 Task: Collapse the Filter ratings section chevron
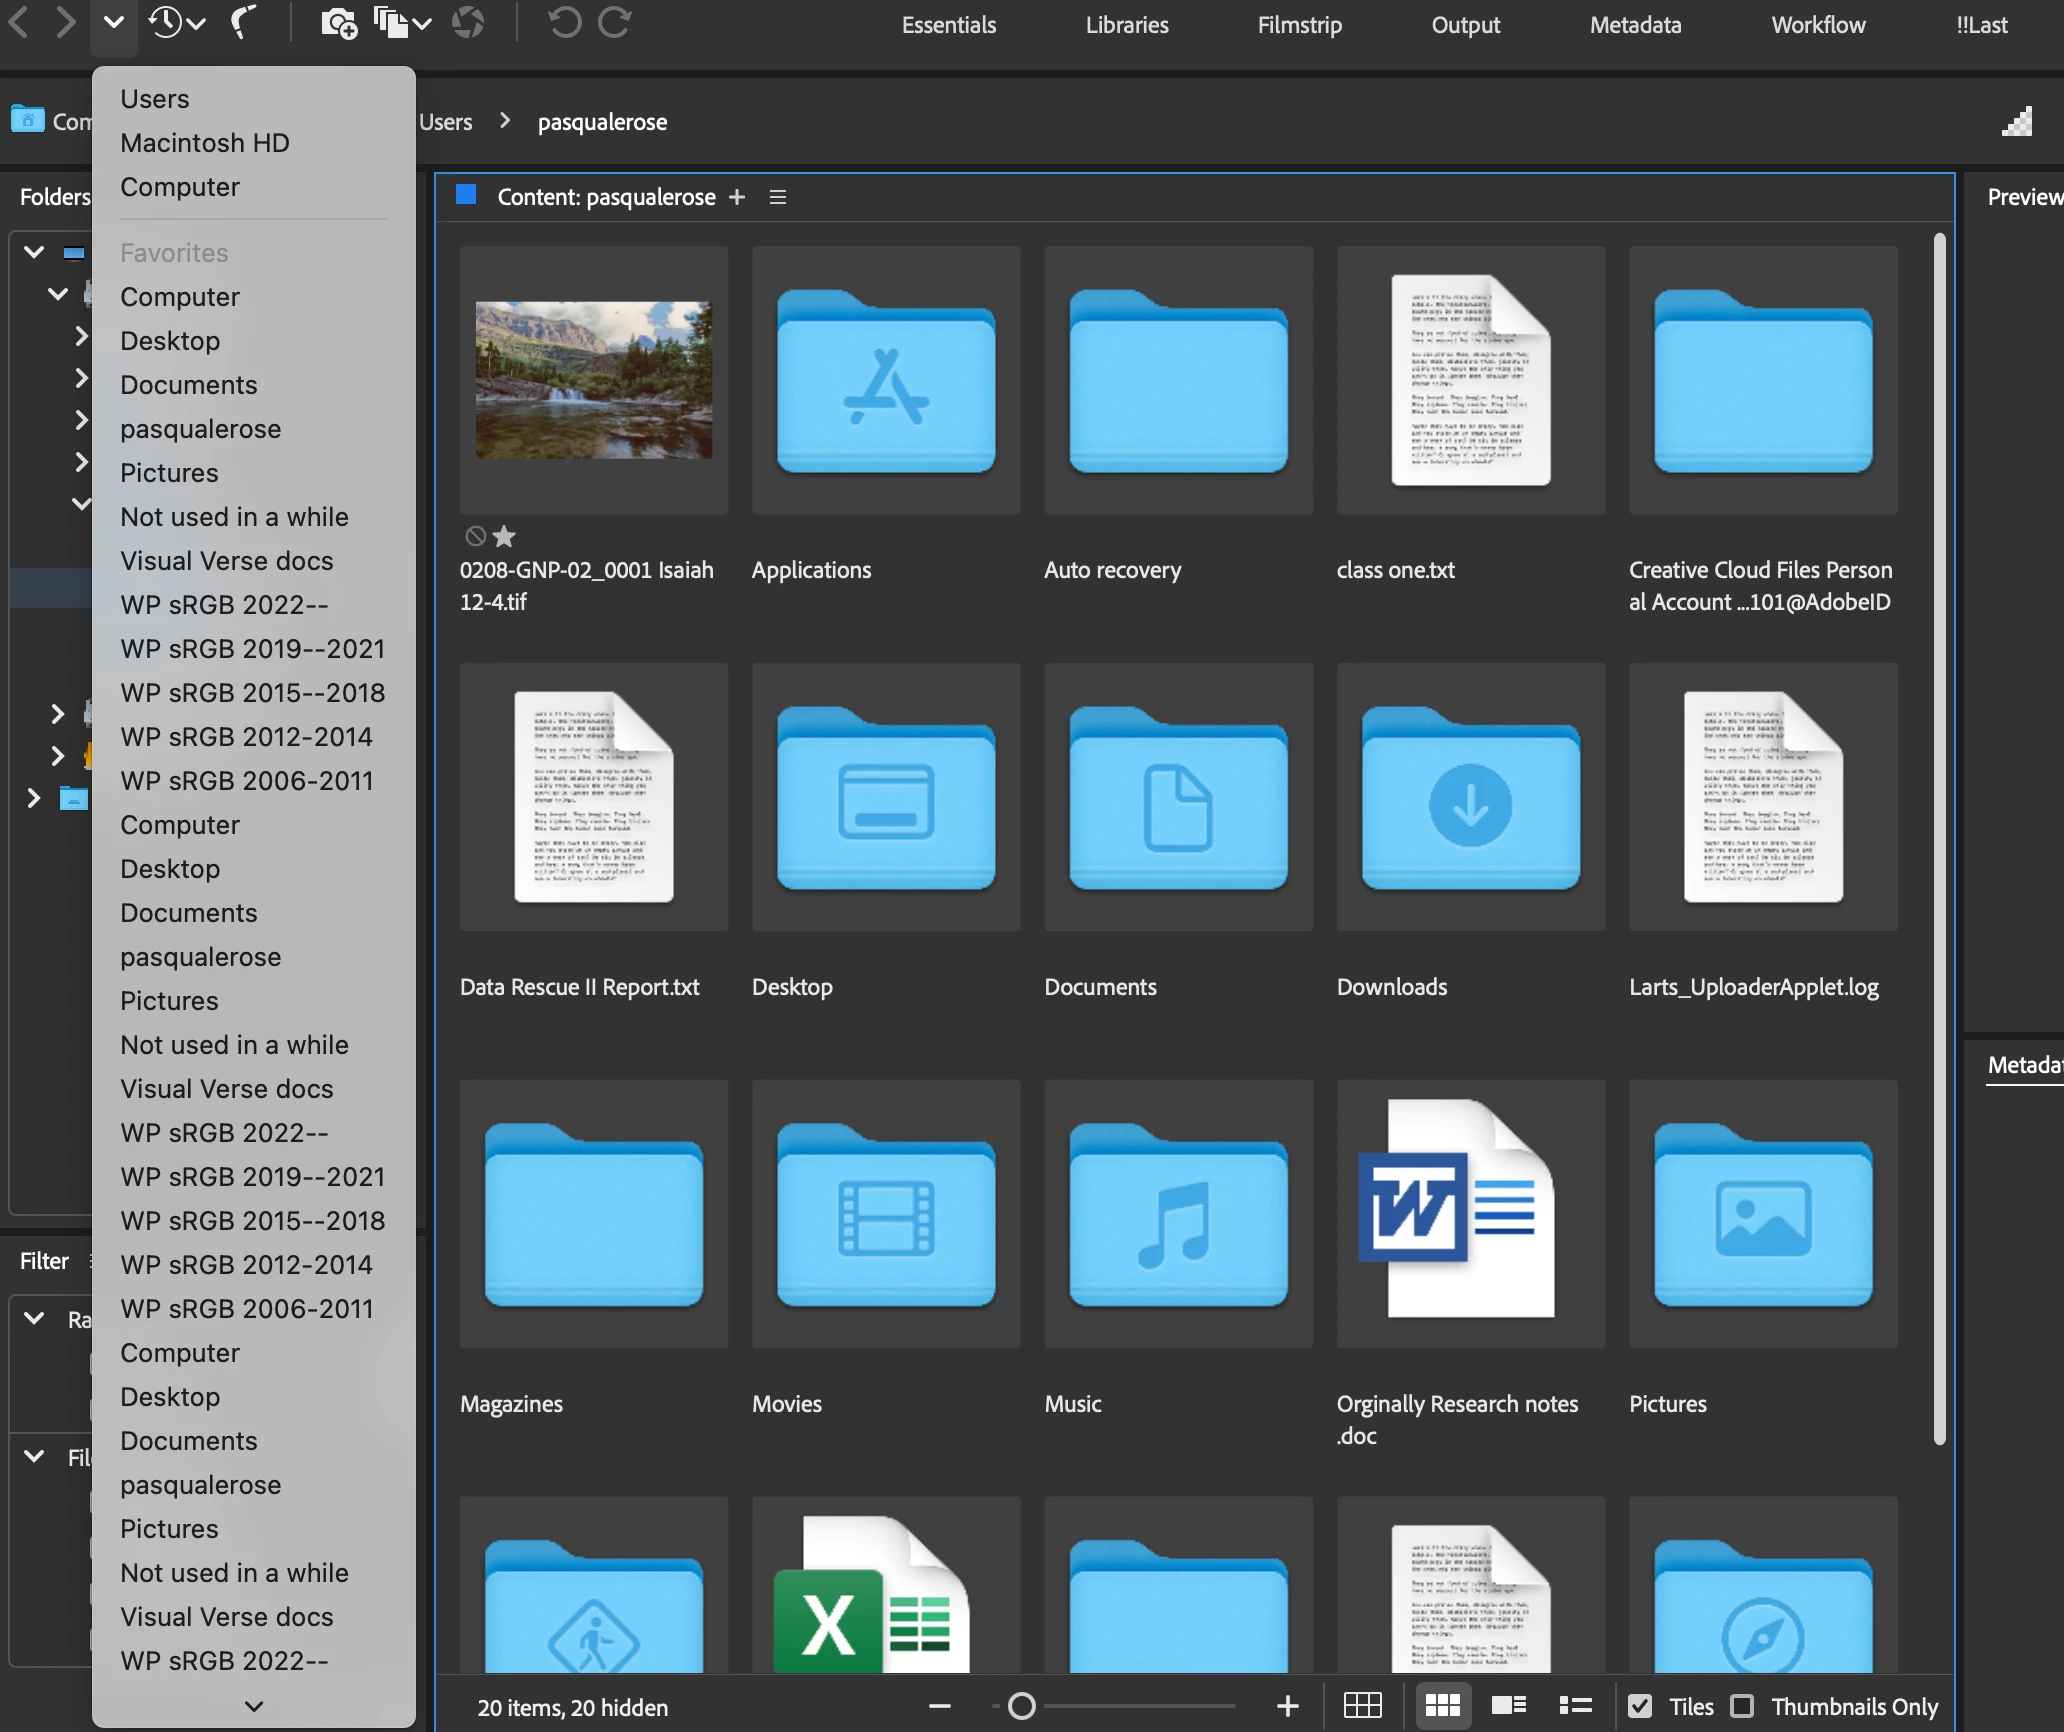(34, 1318)
